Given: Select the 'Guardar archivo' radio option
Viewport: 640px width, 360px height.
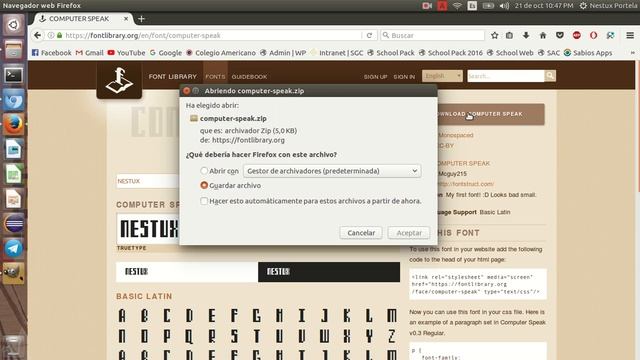Looking at the screenshot, I should (204, 185).
